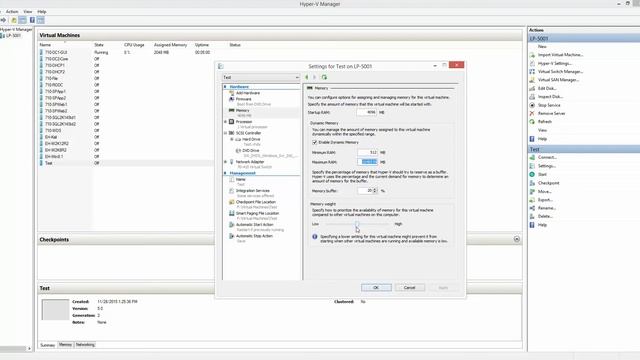Screen dimensions: 640x360
Task: Click the Startup RAM input field
Action: pyautogui.click(x=366, y=112)
